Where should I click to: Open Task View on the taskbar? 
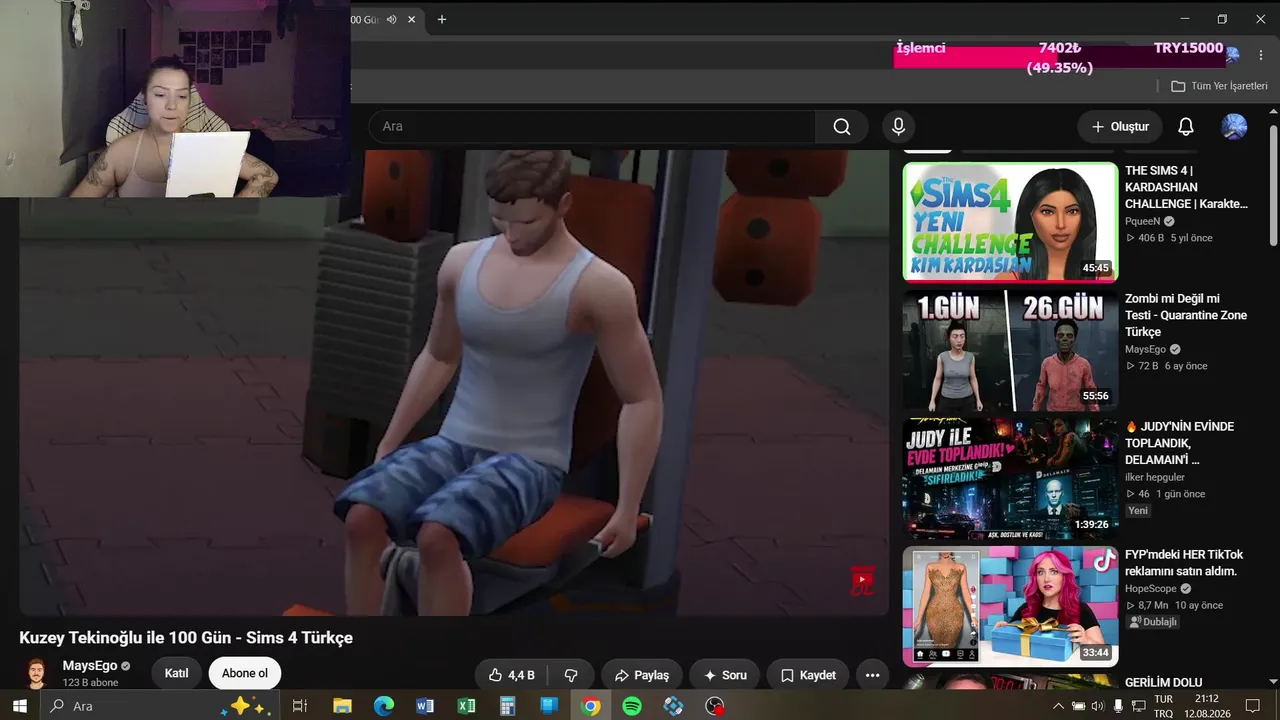[x=299, y=706]
